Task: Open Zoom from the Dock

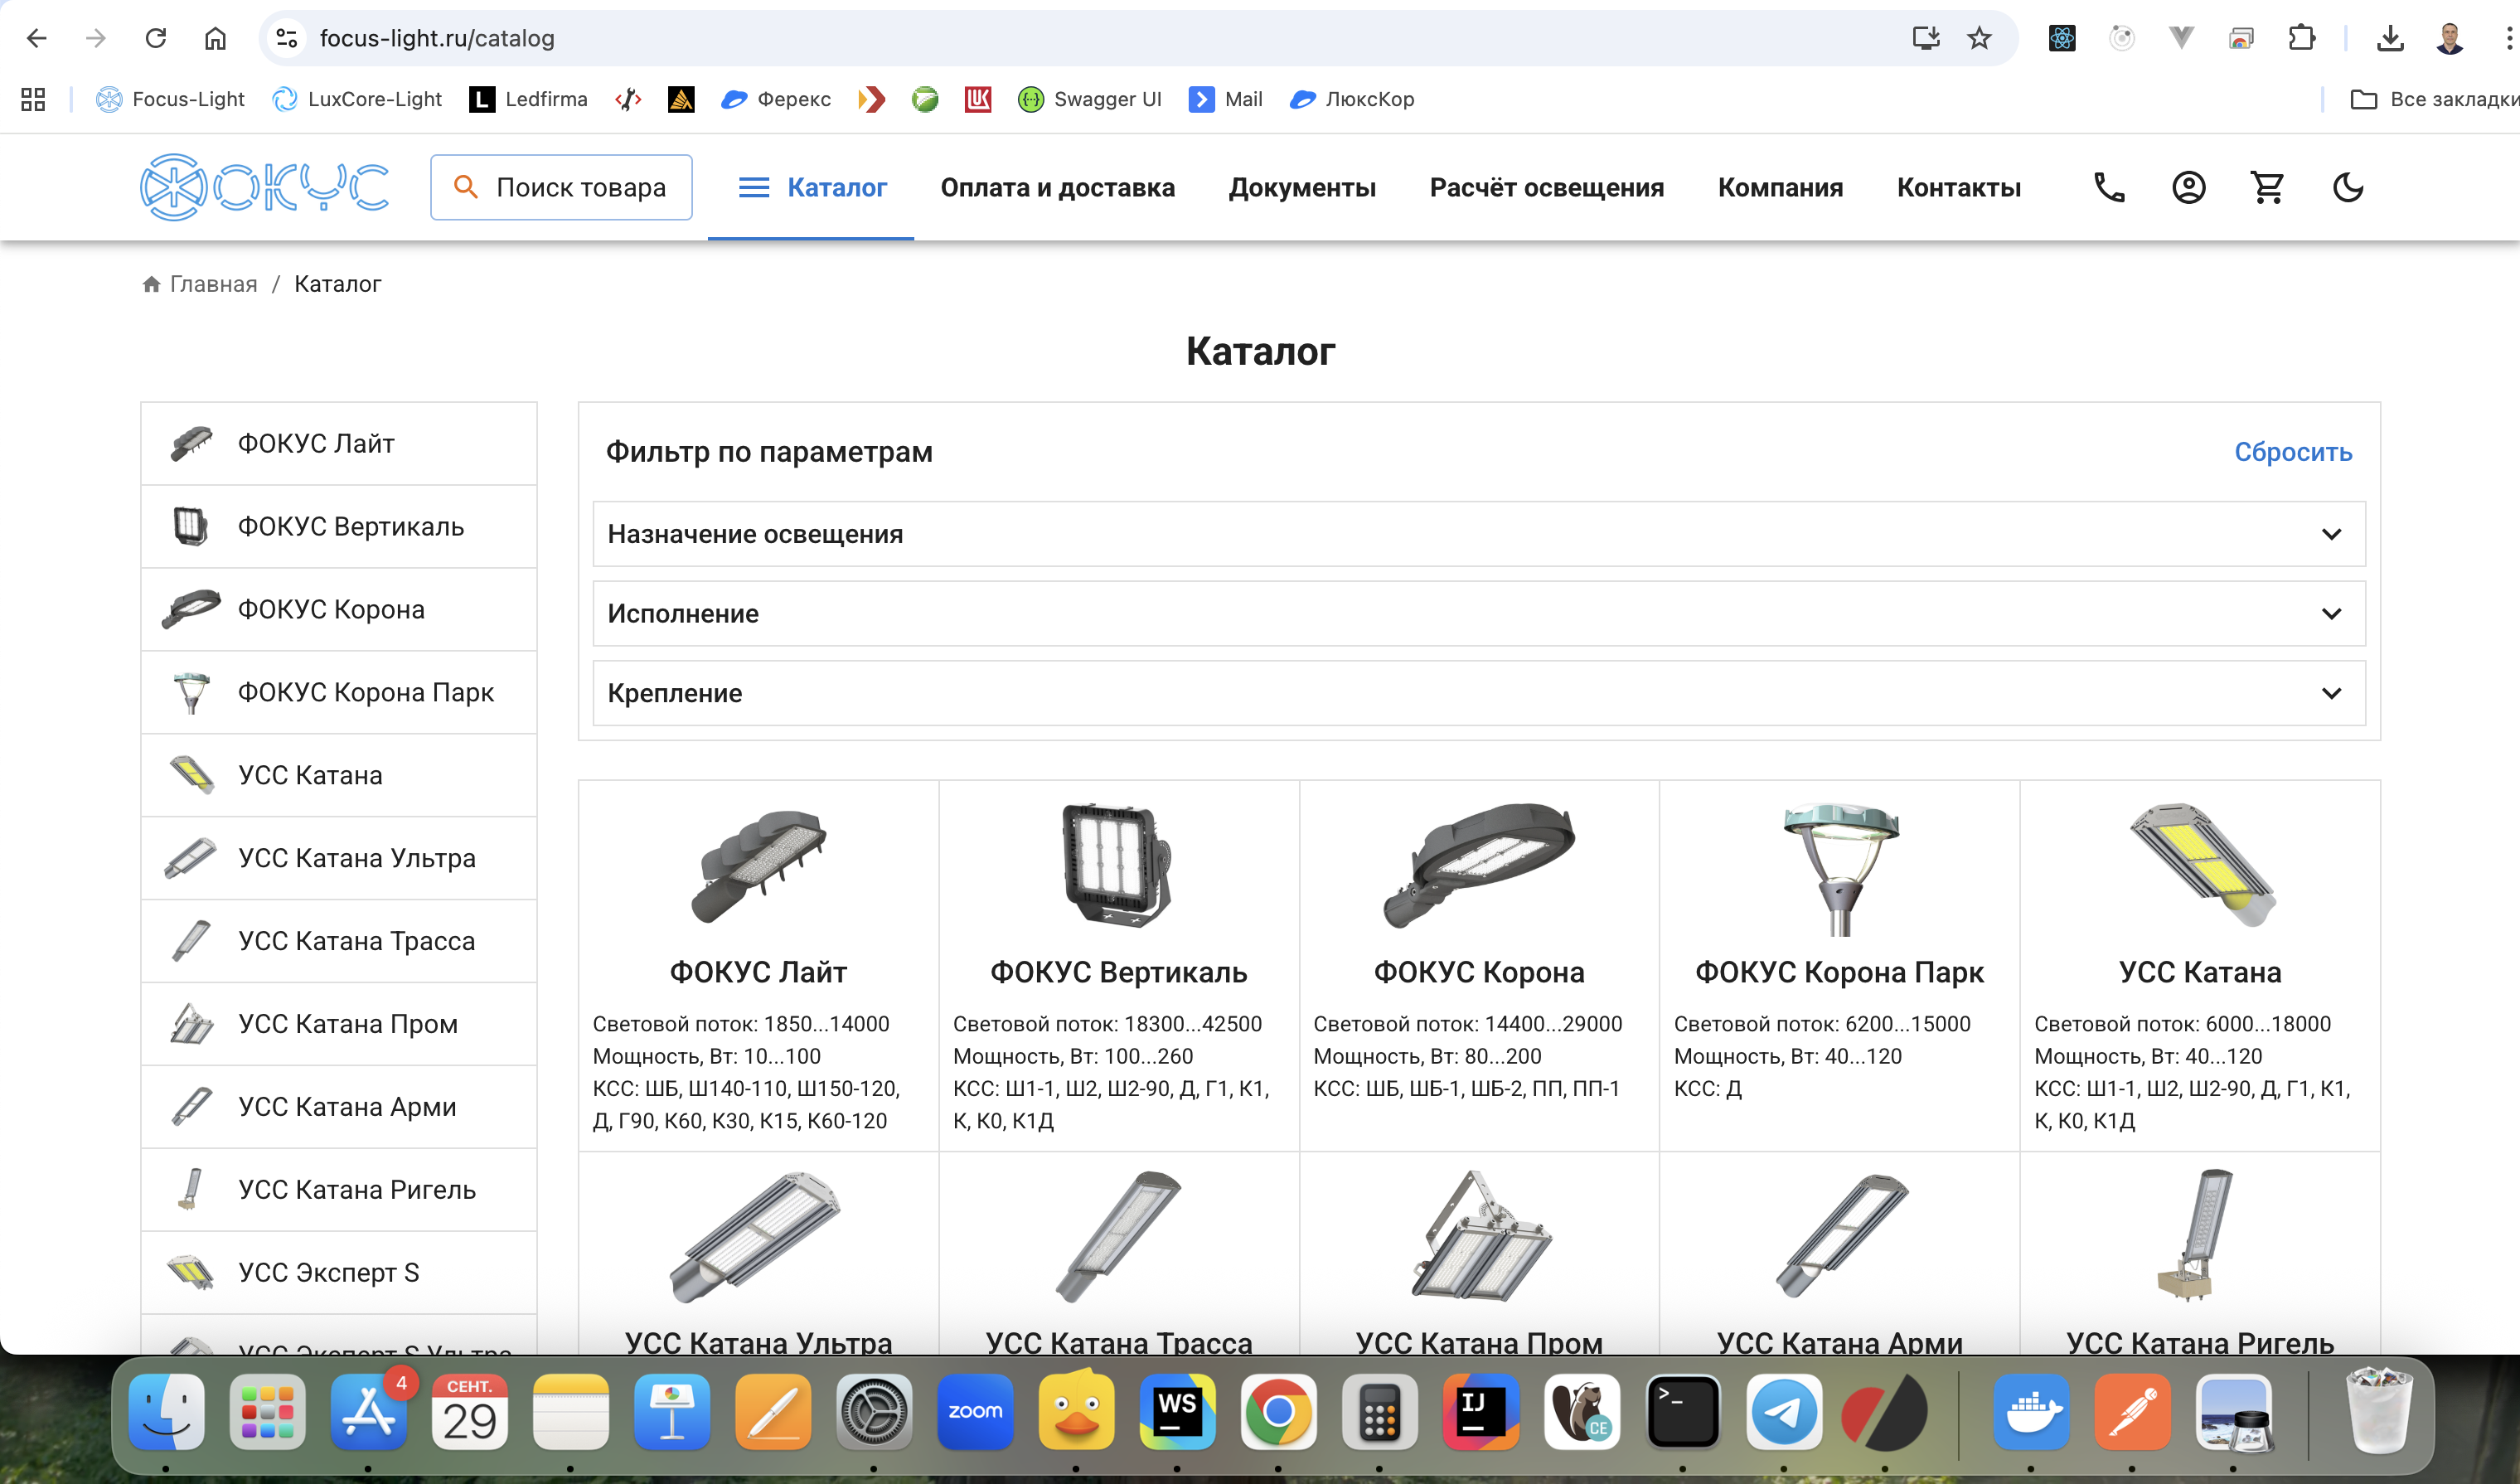Action: (x=975, y=1411)
